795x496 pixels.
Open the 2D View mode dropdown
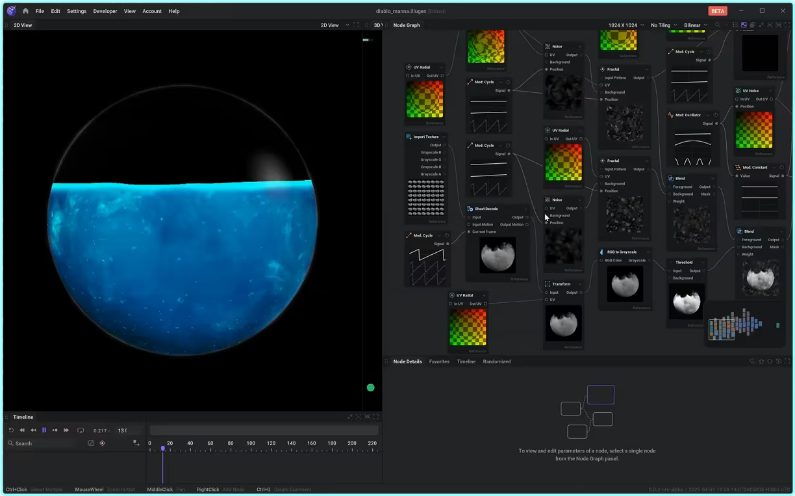click(x=335, y=25)
